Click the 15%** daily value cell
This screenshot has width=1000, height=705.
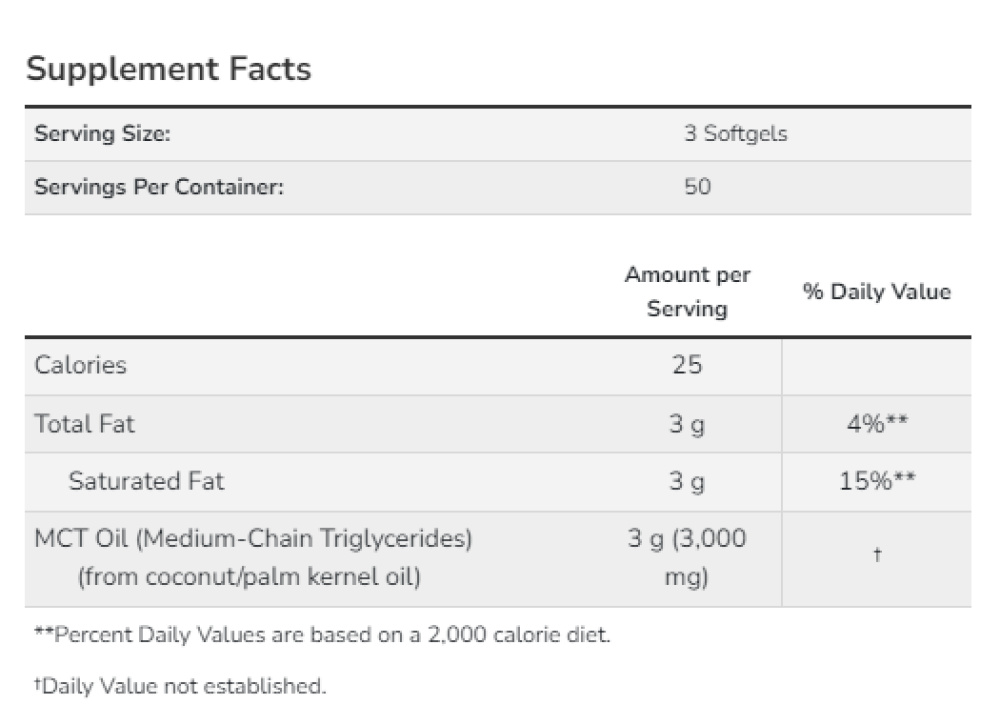[876, 481]
